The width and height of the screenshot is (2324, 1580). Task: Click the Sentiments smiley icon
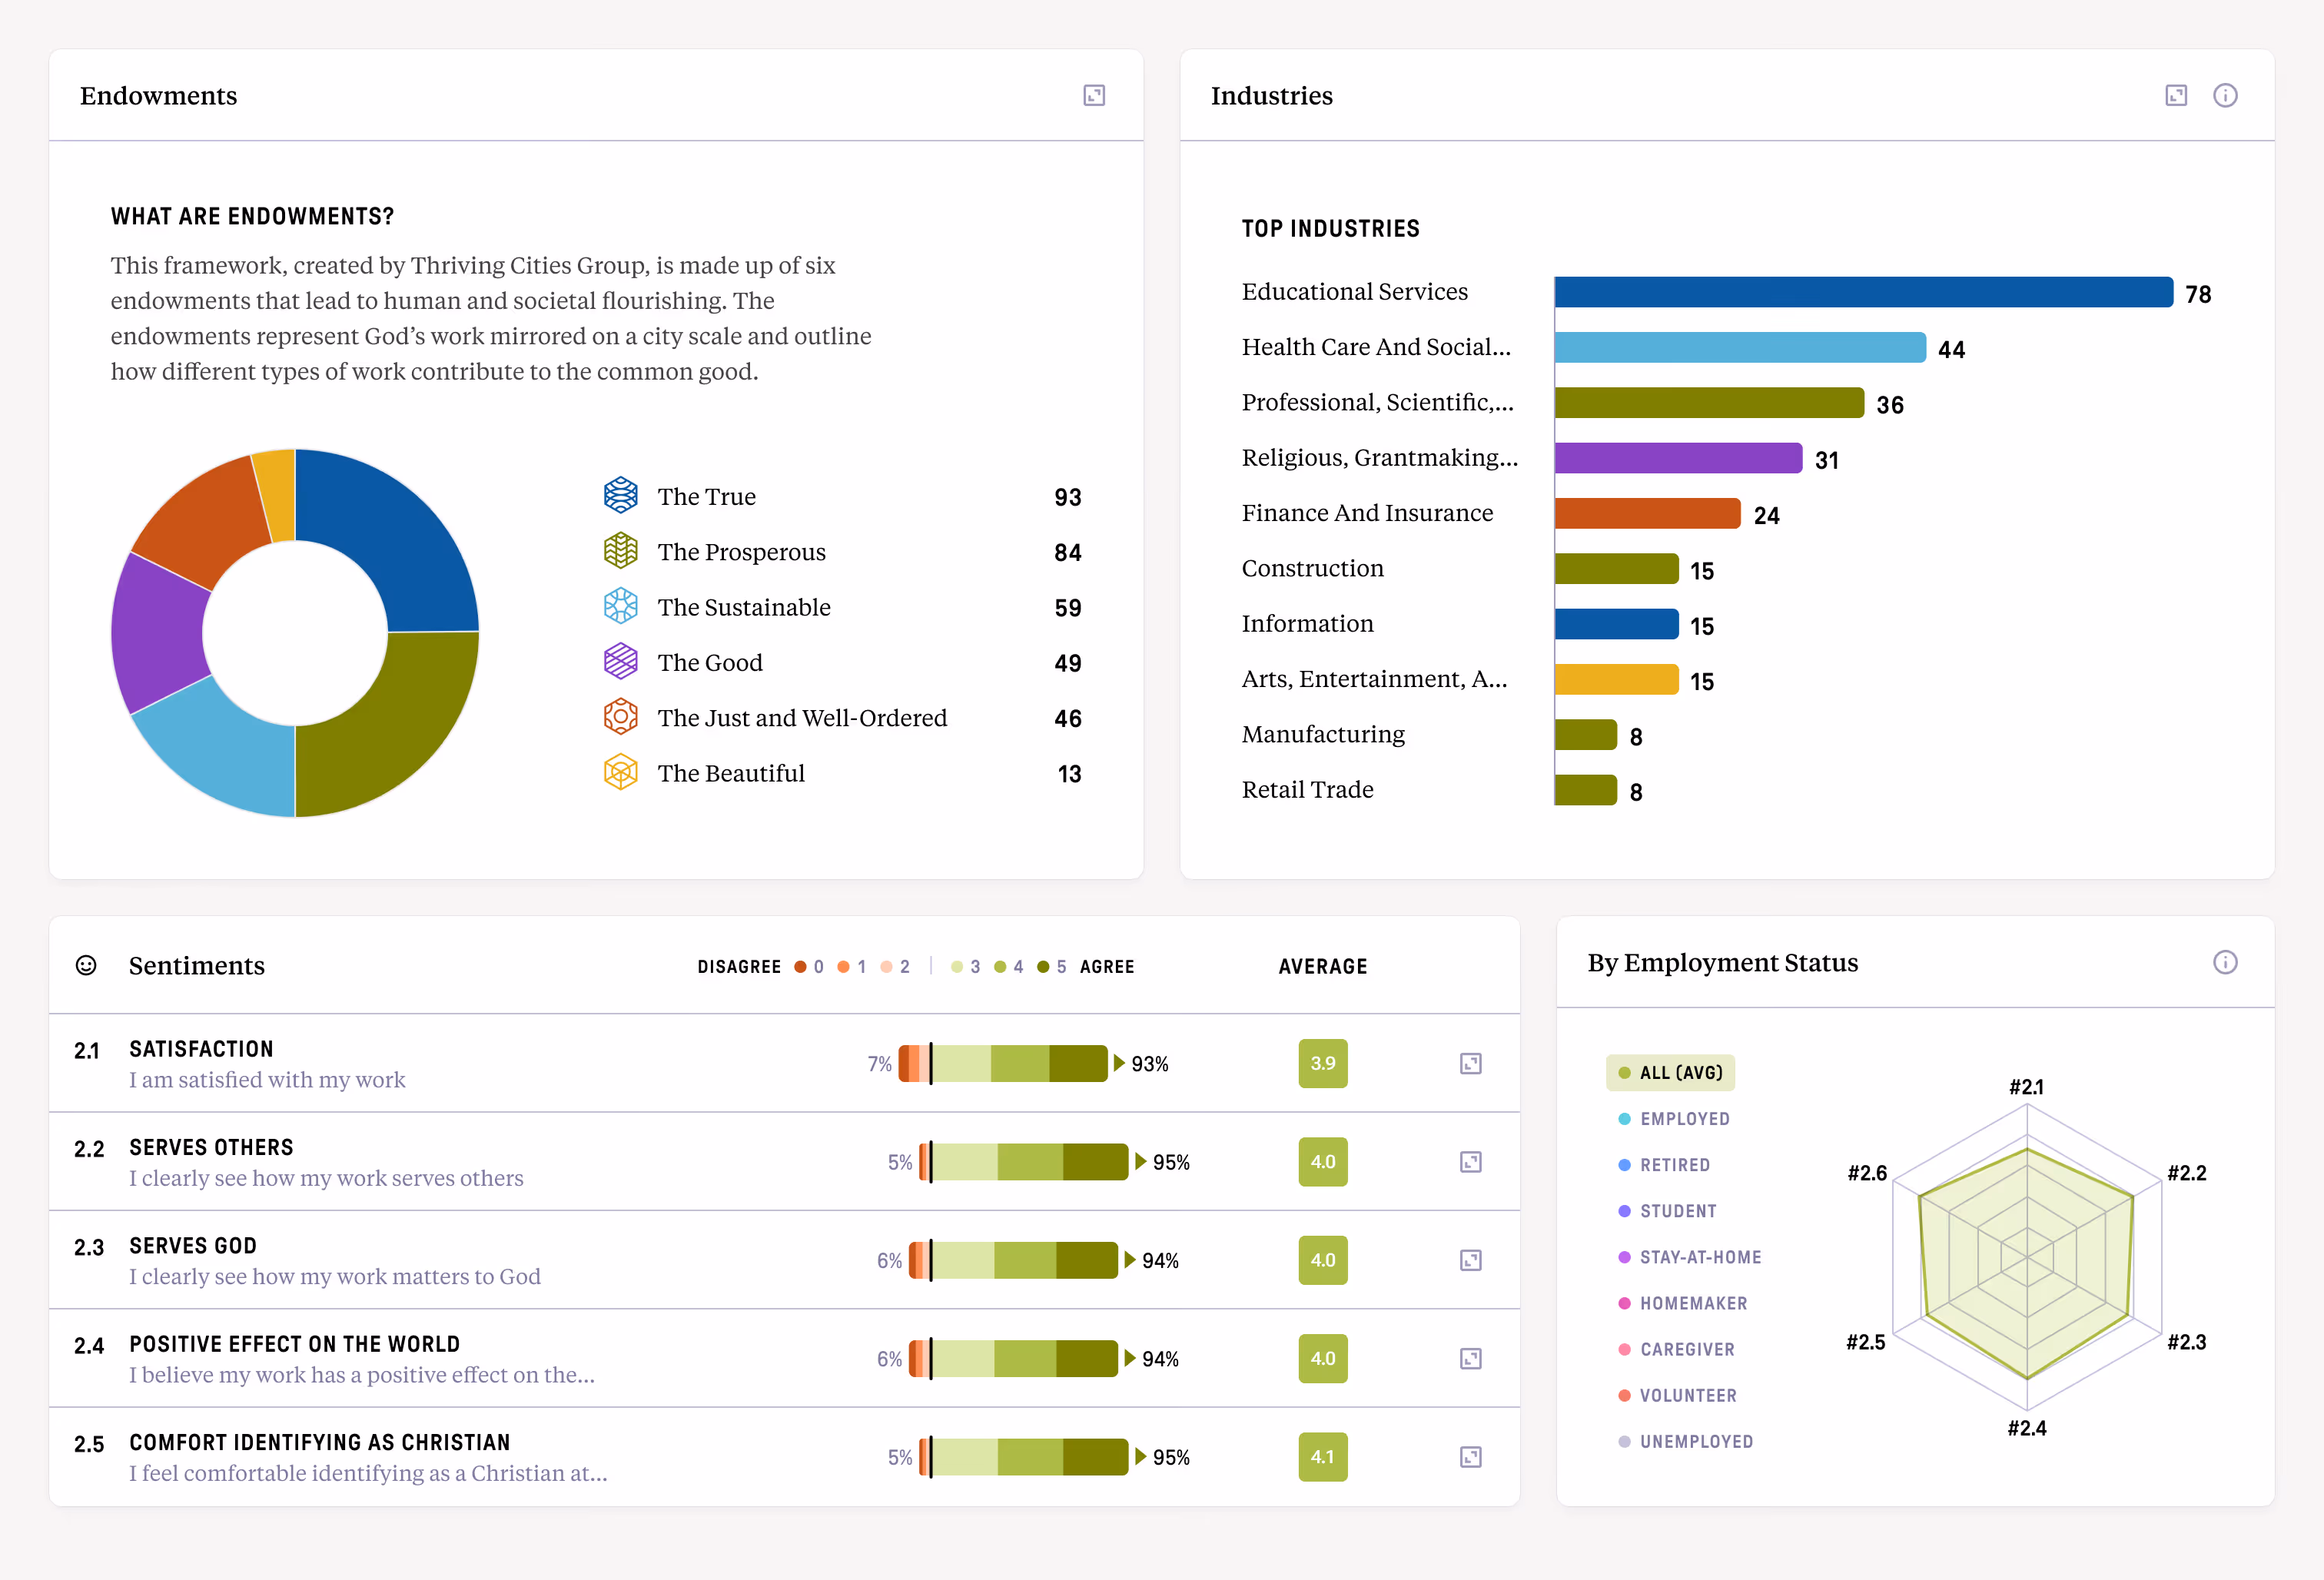87,965
